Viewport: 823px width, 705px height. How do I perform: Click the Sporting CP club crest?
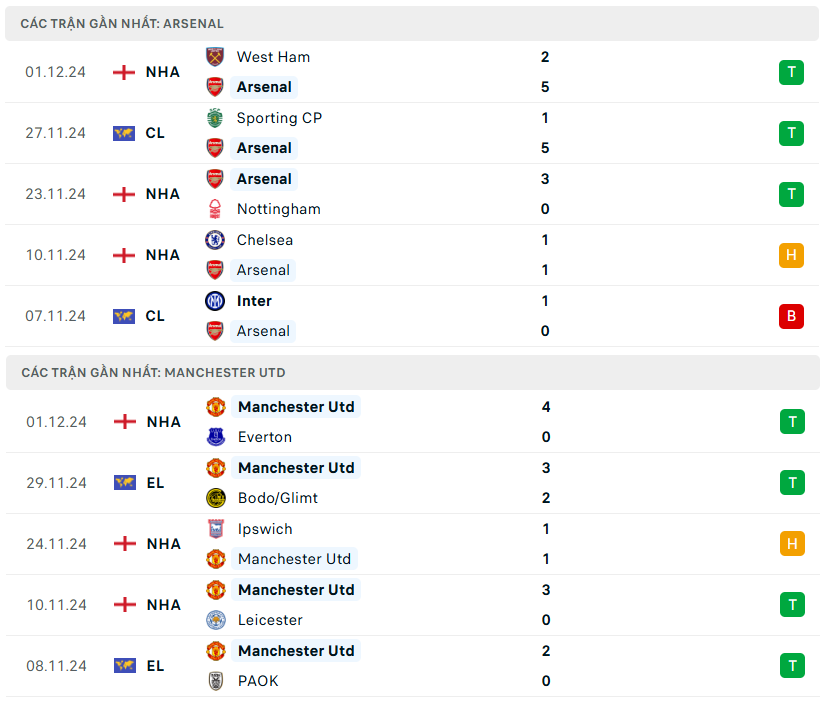215,118
